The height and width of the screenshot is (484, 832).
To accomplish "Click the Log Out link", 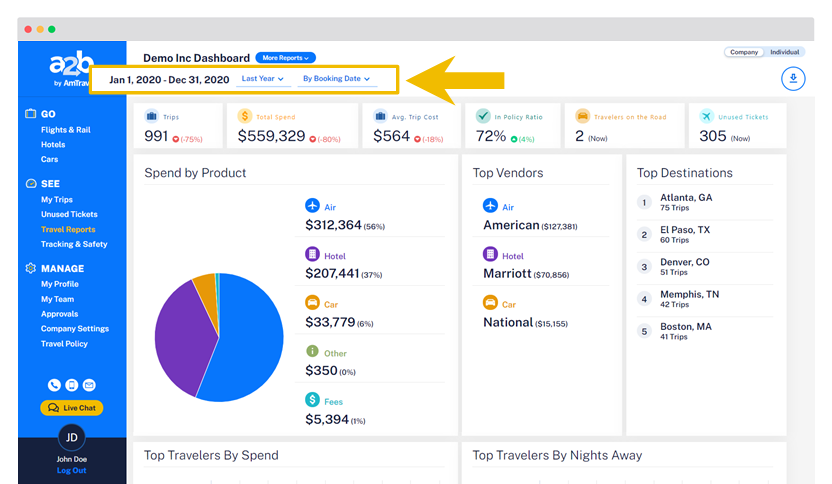I will pyautogui.click(x=71, y=470).
